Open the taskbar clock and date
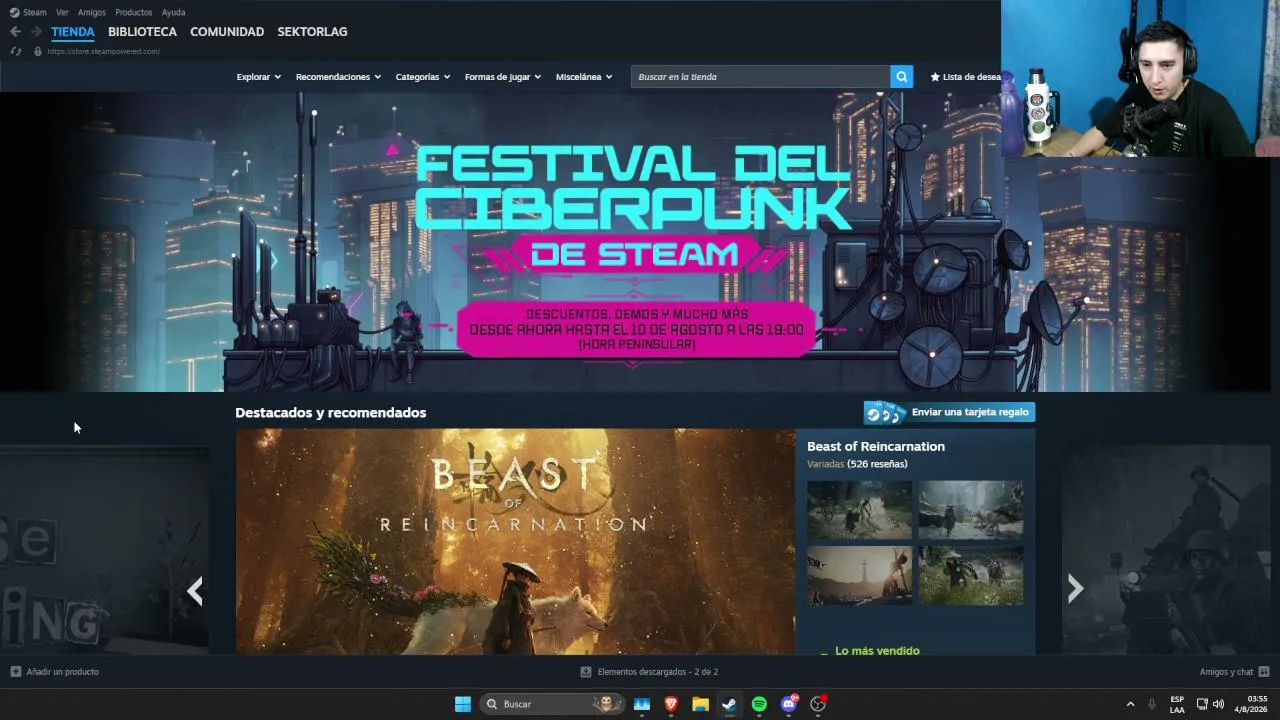 point(1251,704)
